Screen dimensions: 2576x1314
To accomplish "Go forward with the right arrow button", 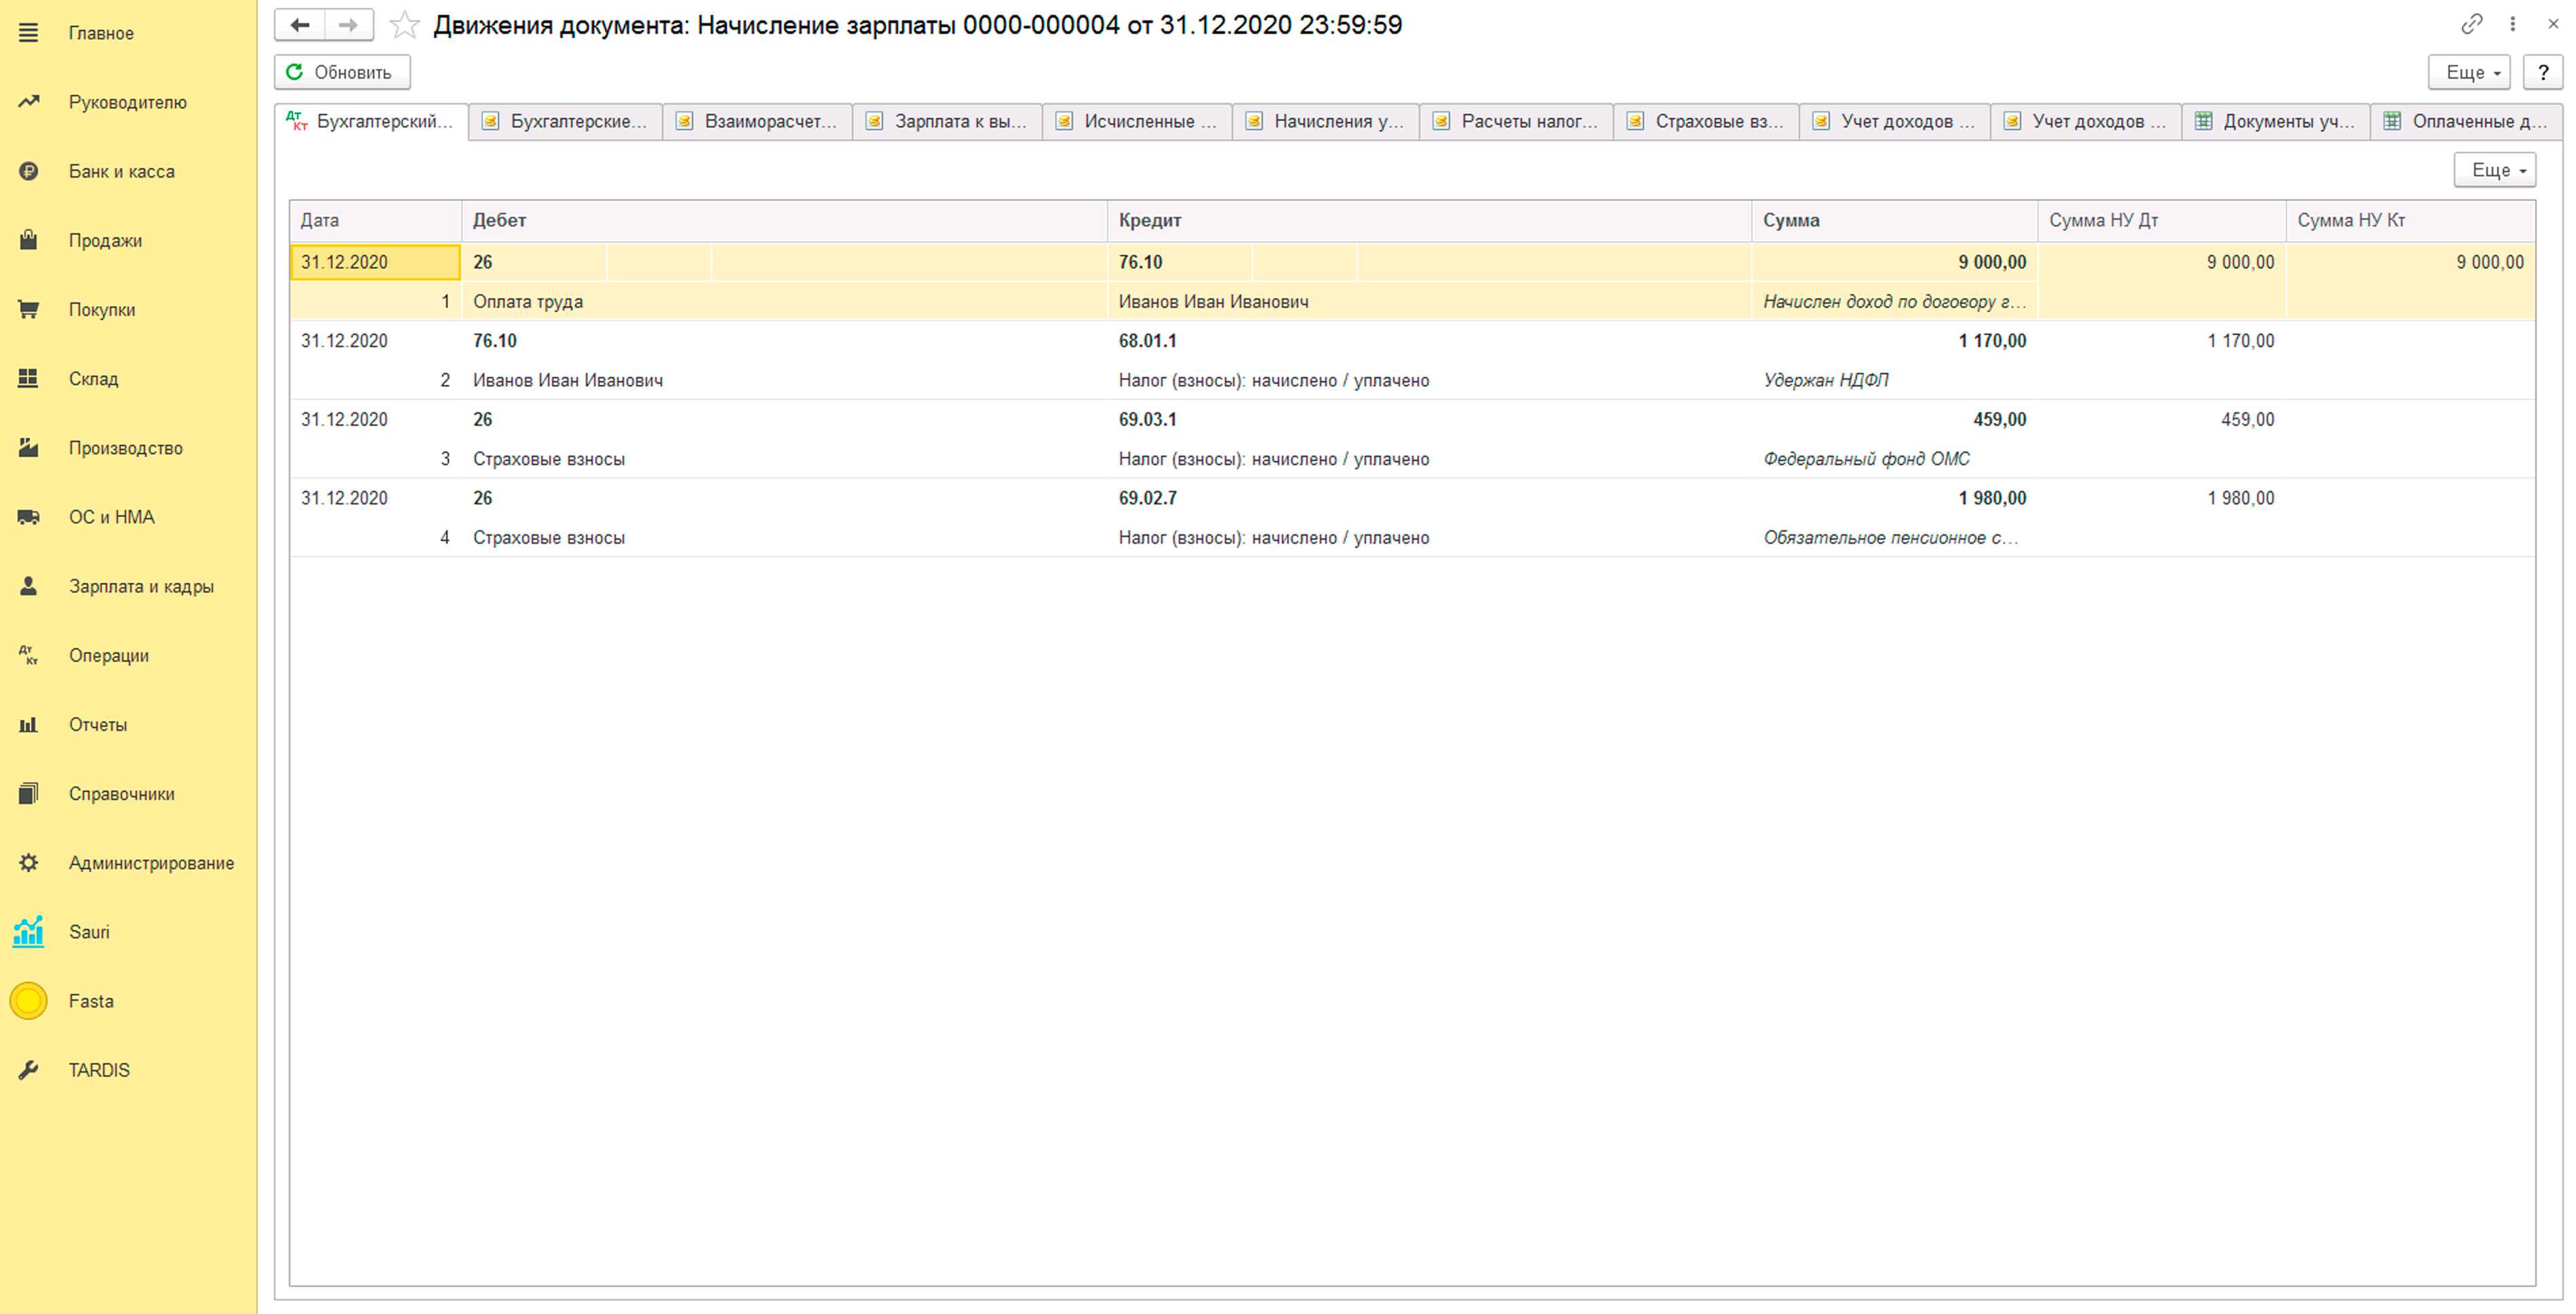I will click(348, 25).
